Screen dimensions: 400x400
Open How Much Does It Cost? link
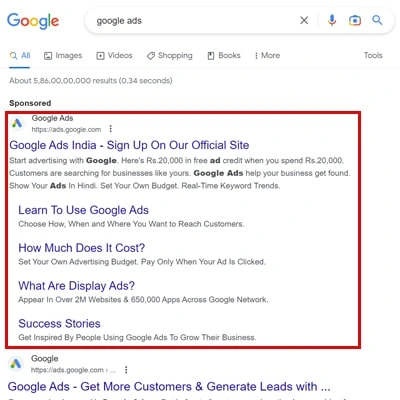click(x=82, y=248)
